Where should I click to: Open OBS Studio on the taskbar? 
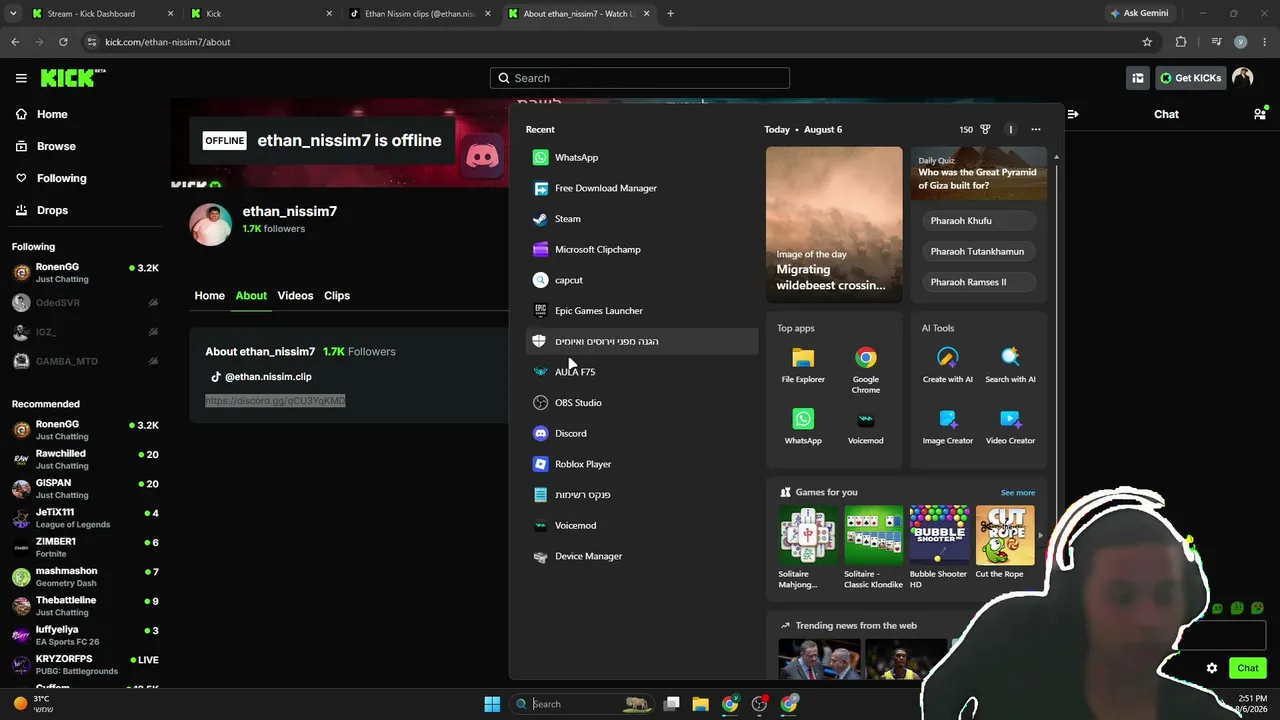760,704
